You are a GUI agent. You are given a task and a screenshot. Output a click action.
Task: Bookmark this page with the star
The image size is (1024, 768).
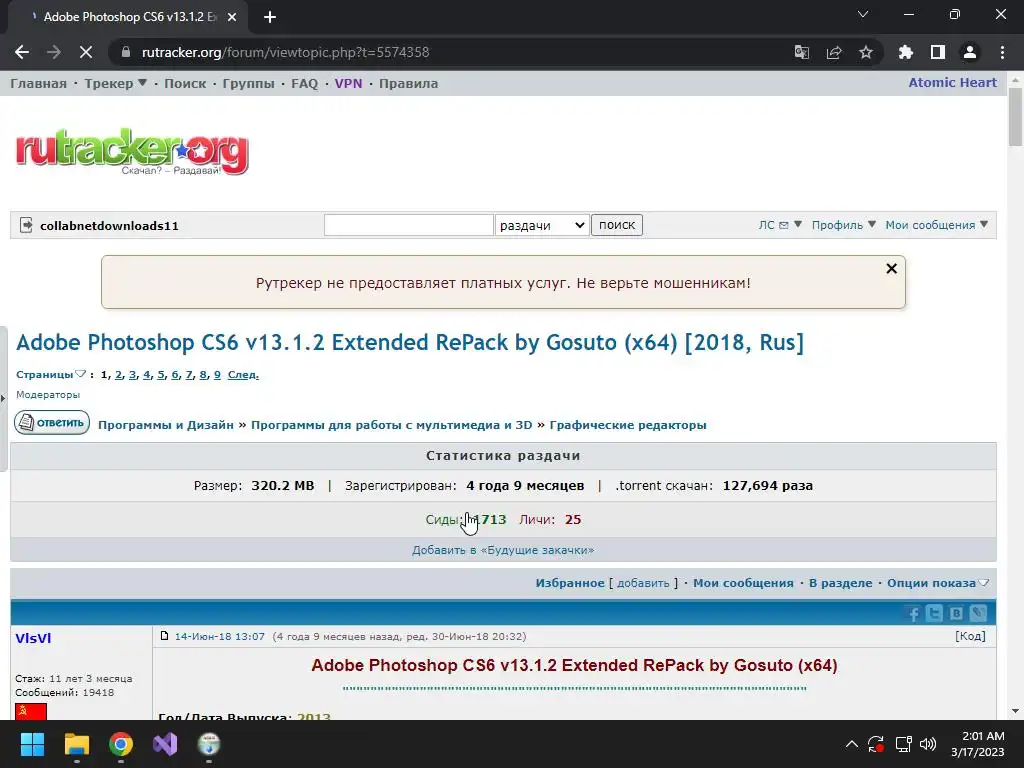pyautogui.click(x=866, y=52)
